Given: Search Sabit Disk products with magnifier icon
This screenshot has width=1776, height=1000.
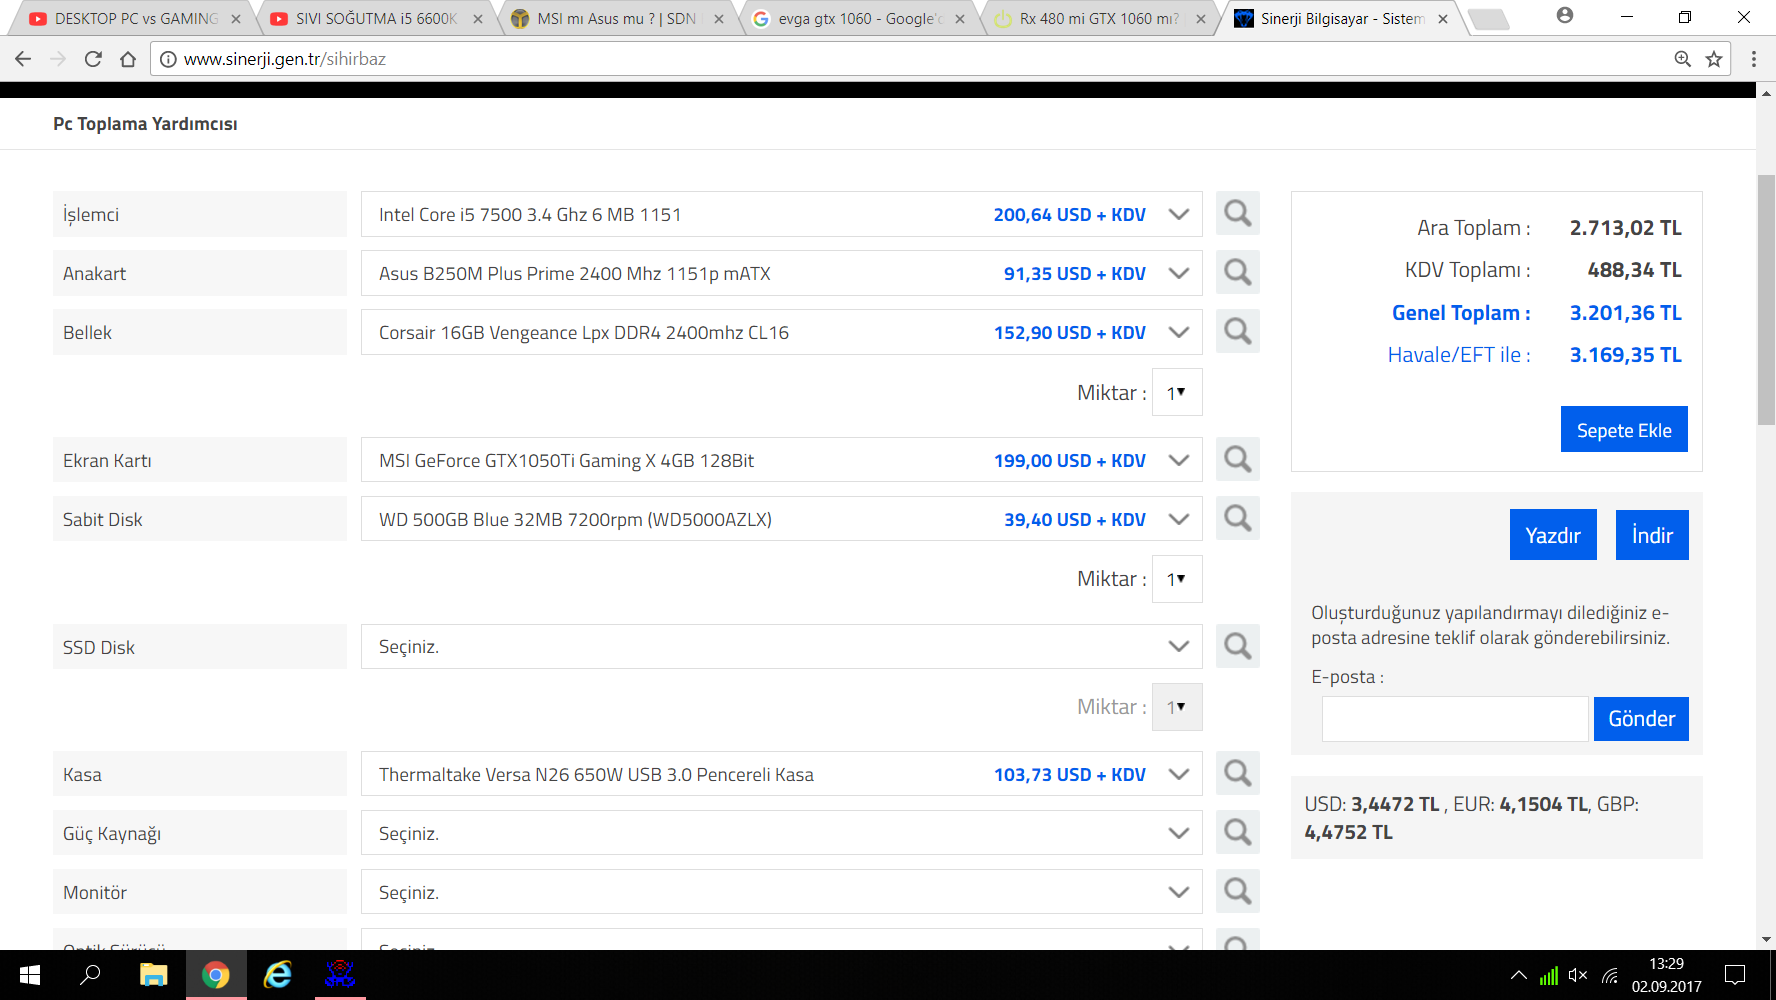Looking at the screenshot, I should [x=1238, y=519].
